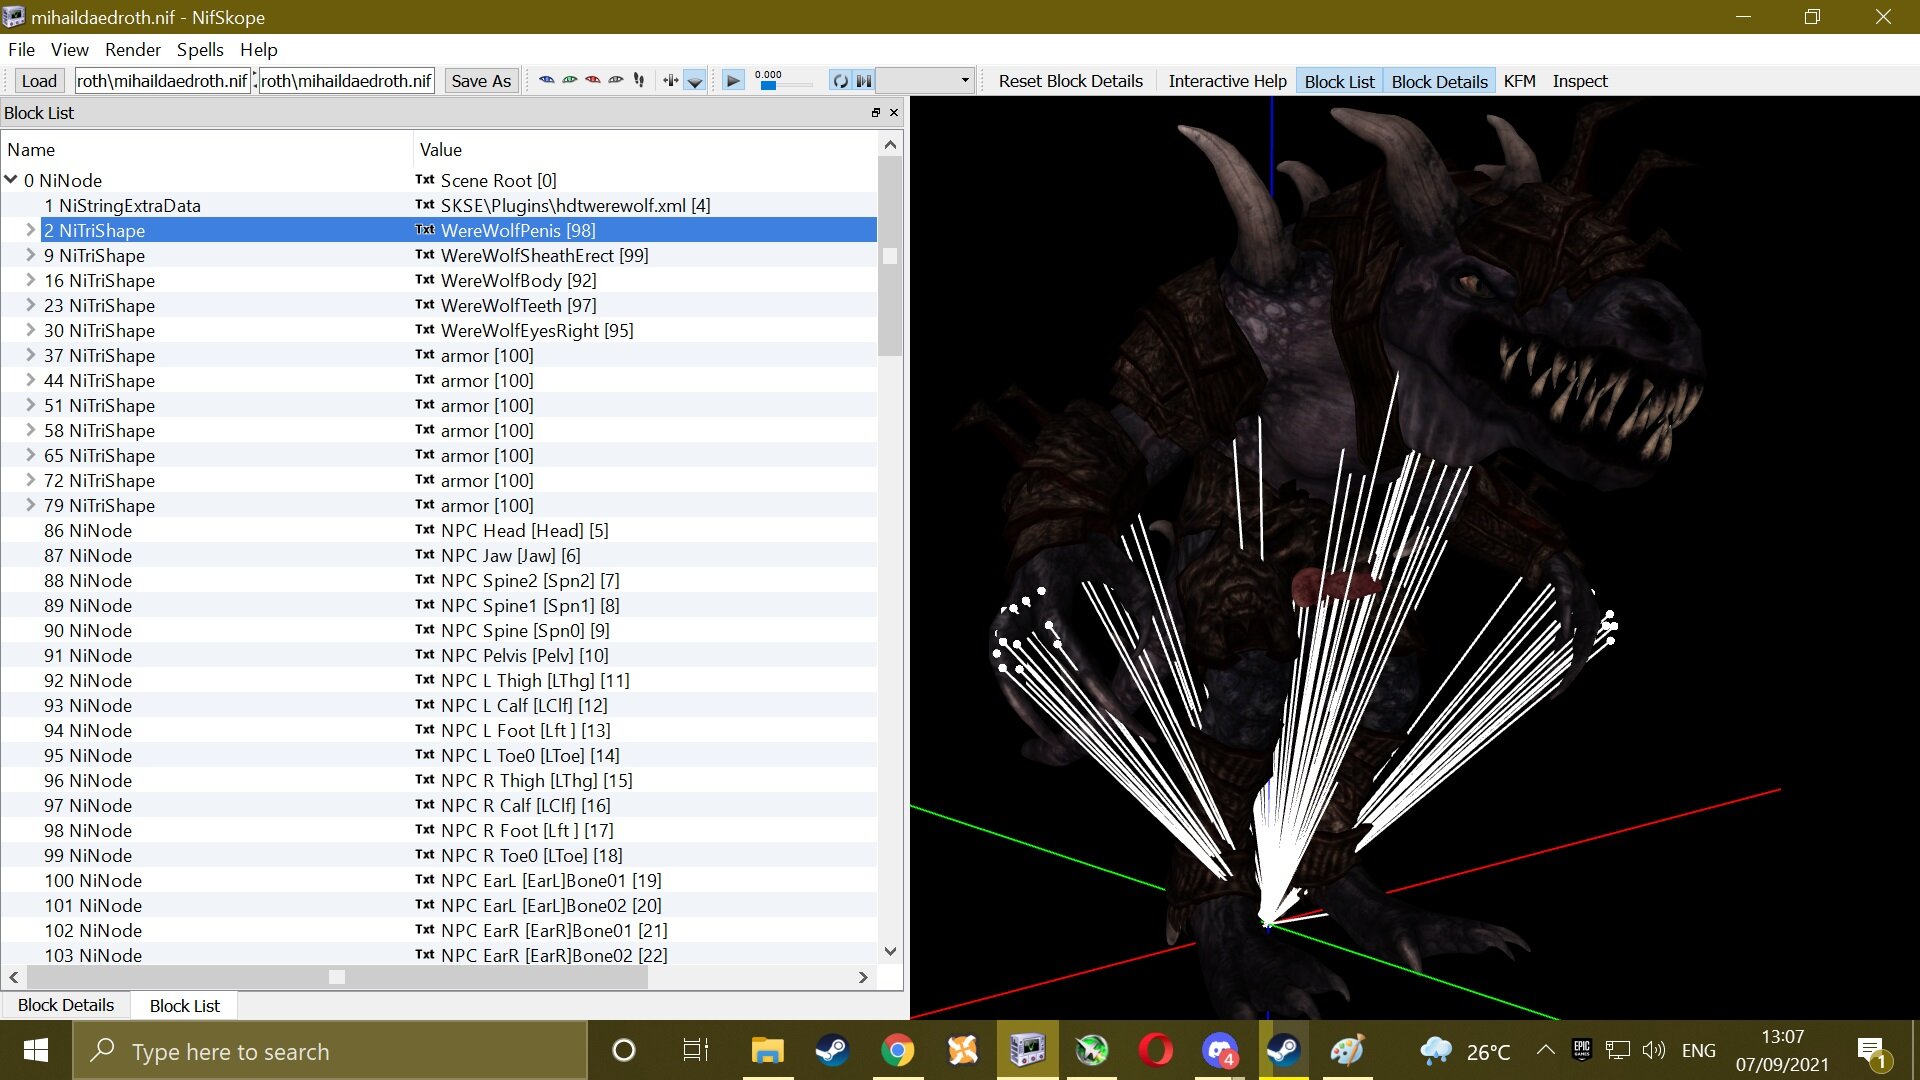Screen dimensions: 1920x1080
Task: Click the gray eye view icon
Action: pos(616,80)
